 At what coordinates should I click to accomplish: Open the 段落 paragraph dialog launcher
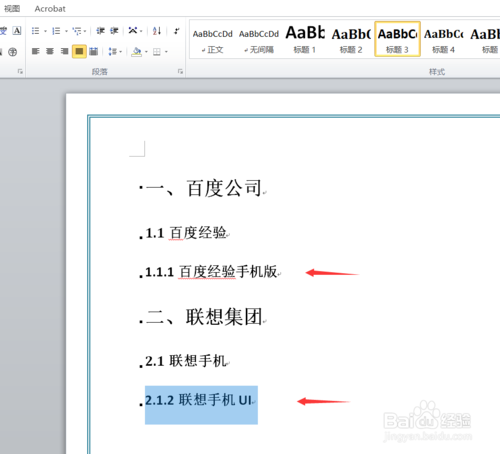pos(180,71)
